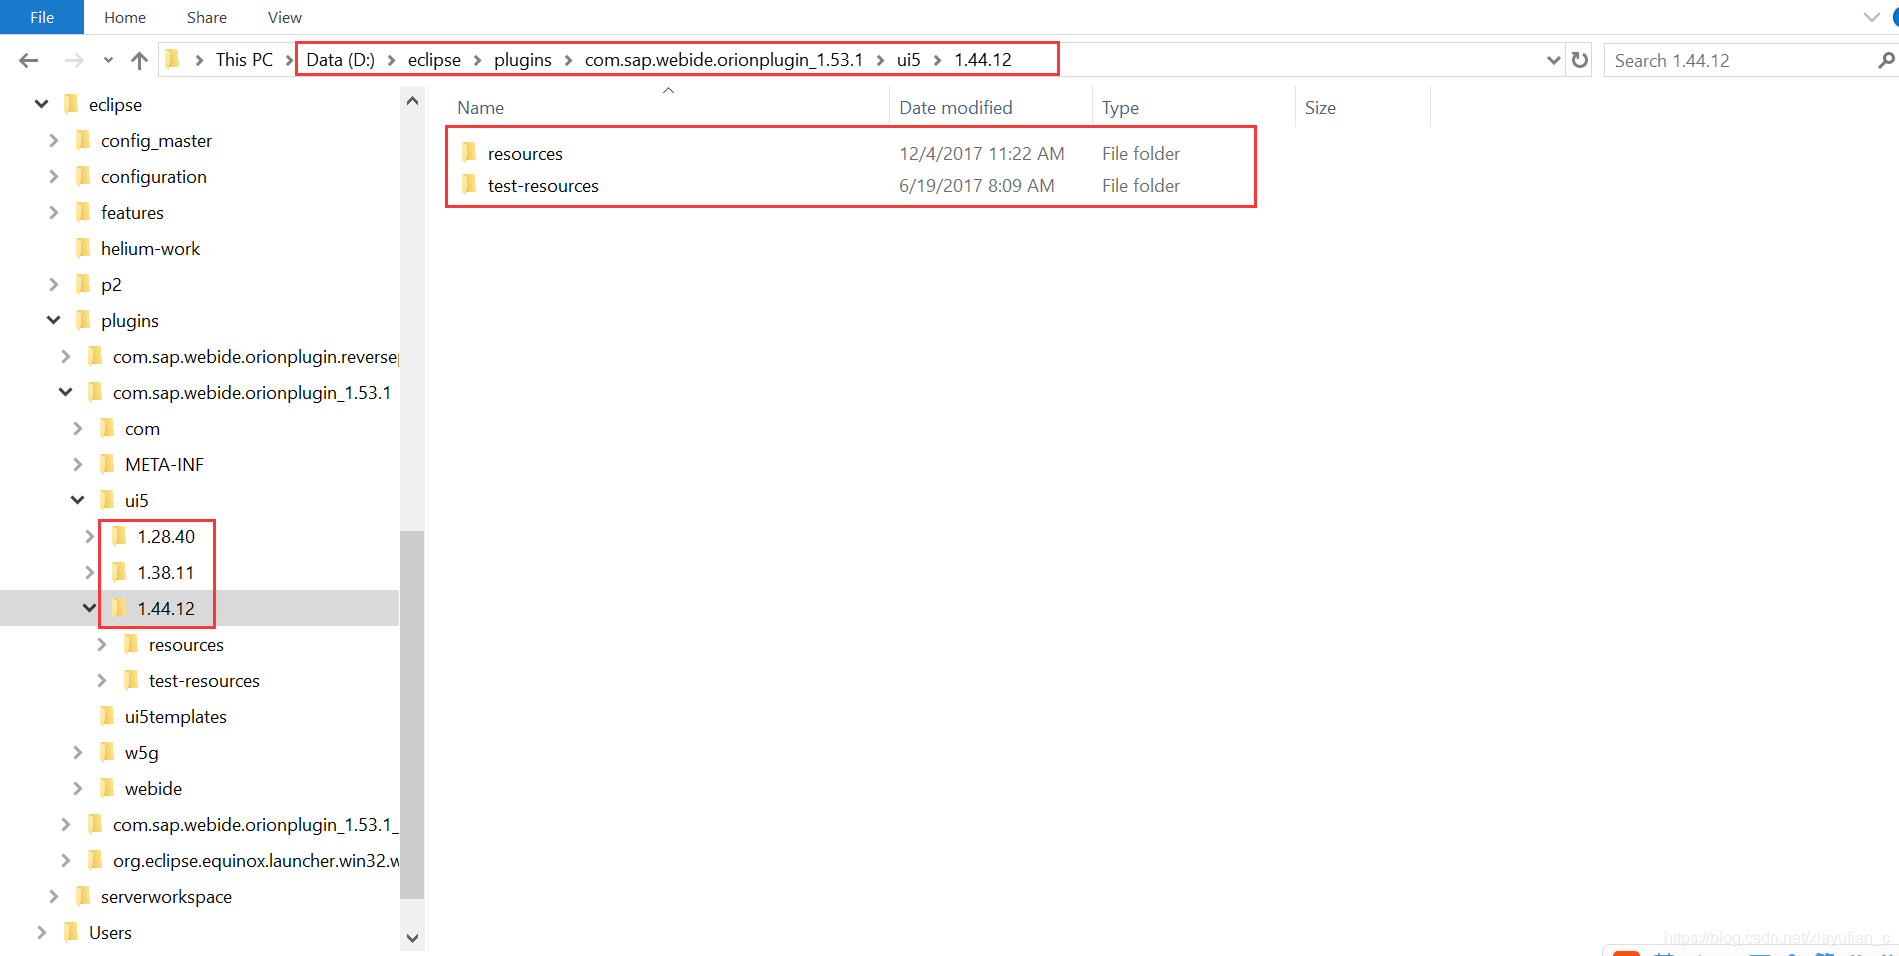Focus the Search 1.44.12 box
Image resolution: width=1899 pixels, height=956 pixels.
point(1740,60)
